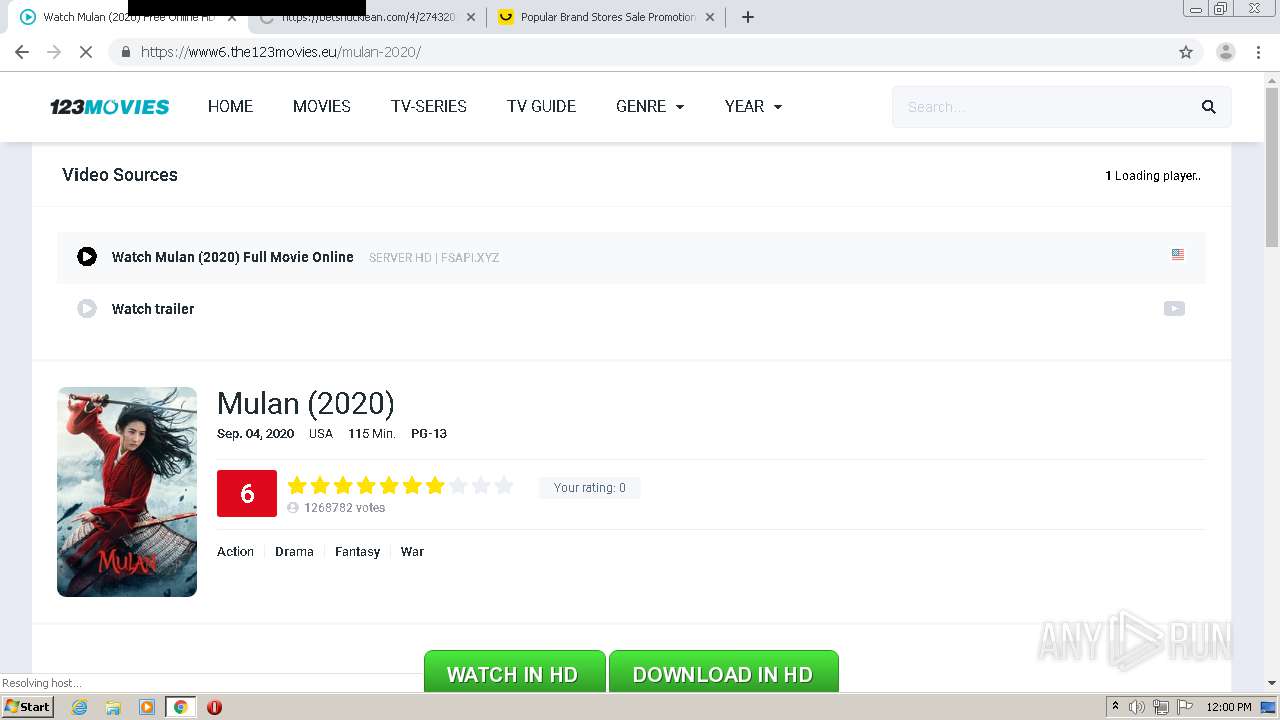Click the play icon beside Watch Mulan Full Movie

click(87, 257)
